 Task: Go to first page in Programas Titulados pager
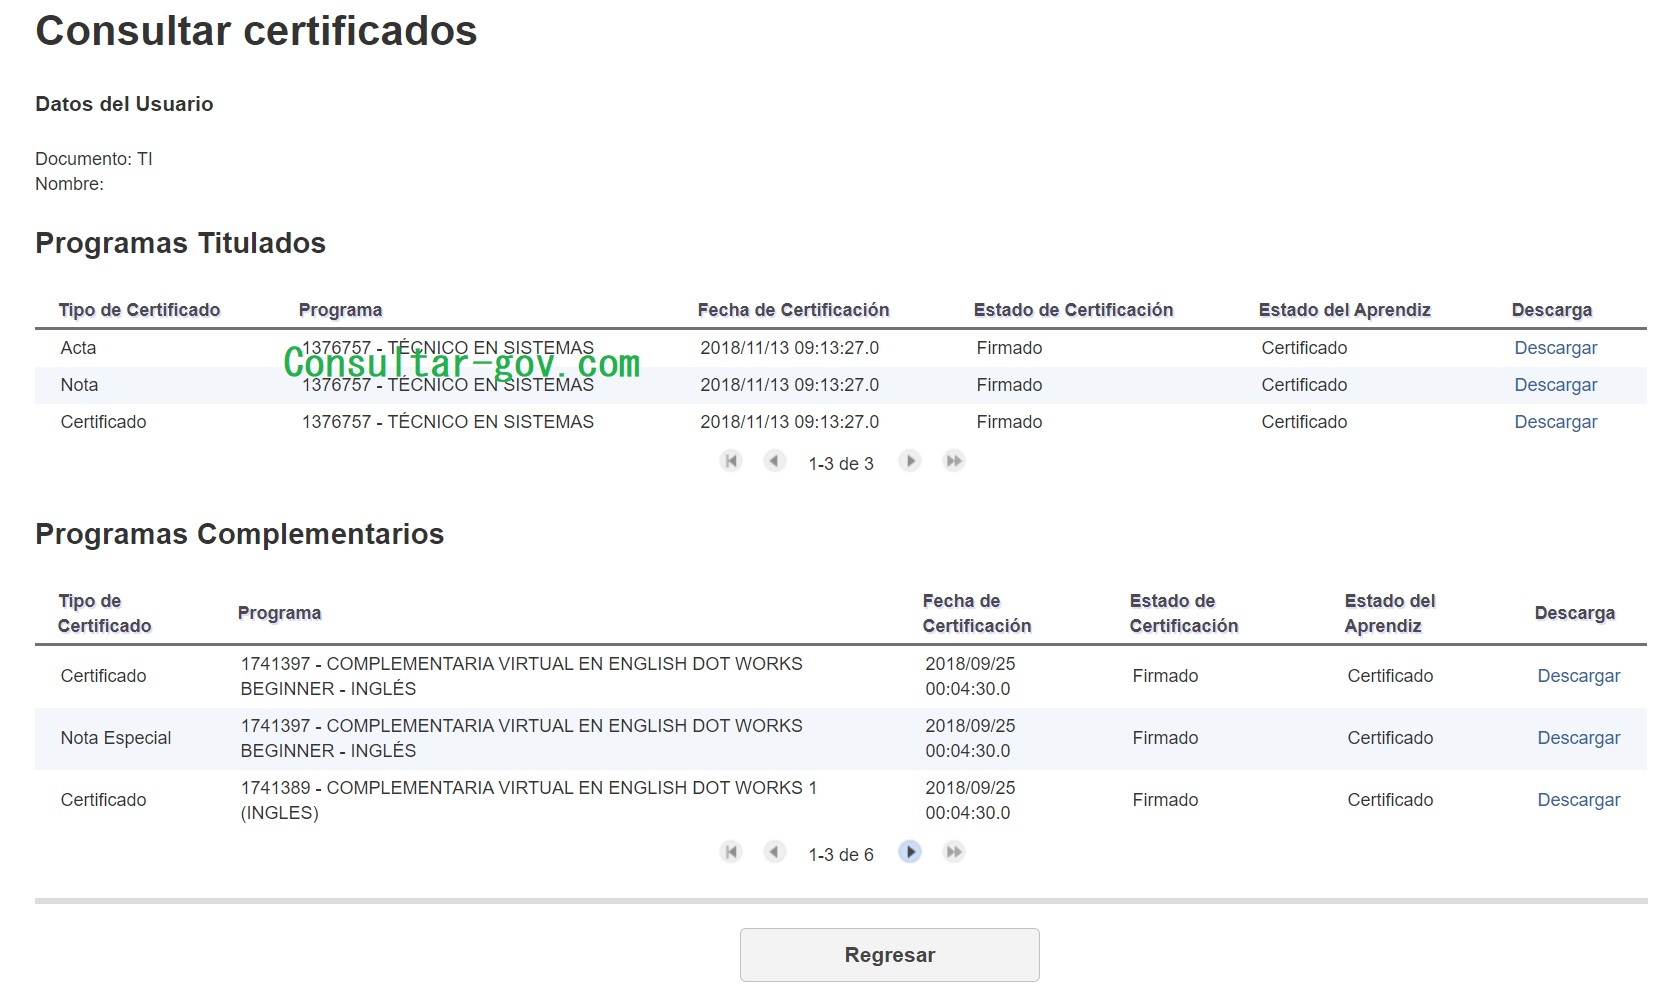coord(731,461)
